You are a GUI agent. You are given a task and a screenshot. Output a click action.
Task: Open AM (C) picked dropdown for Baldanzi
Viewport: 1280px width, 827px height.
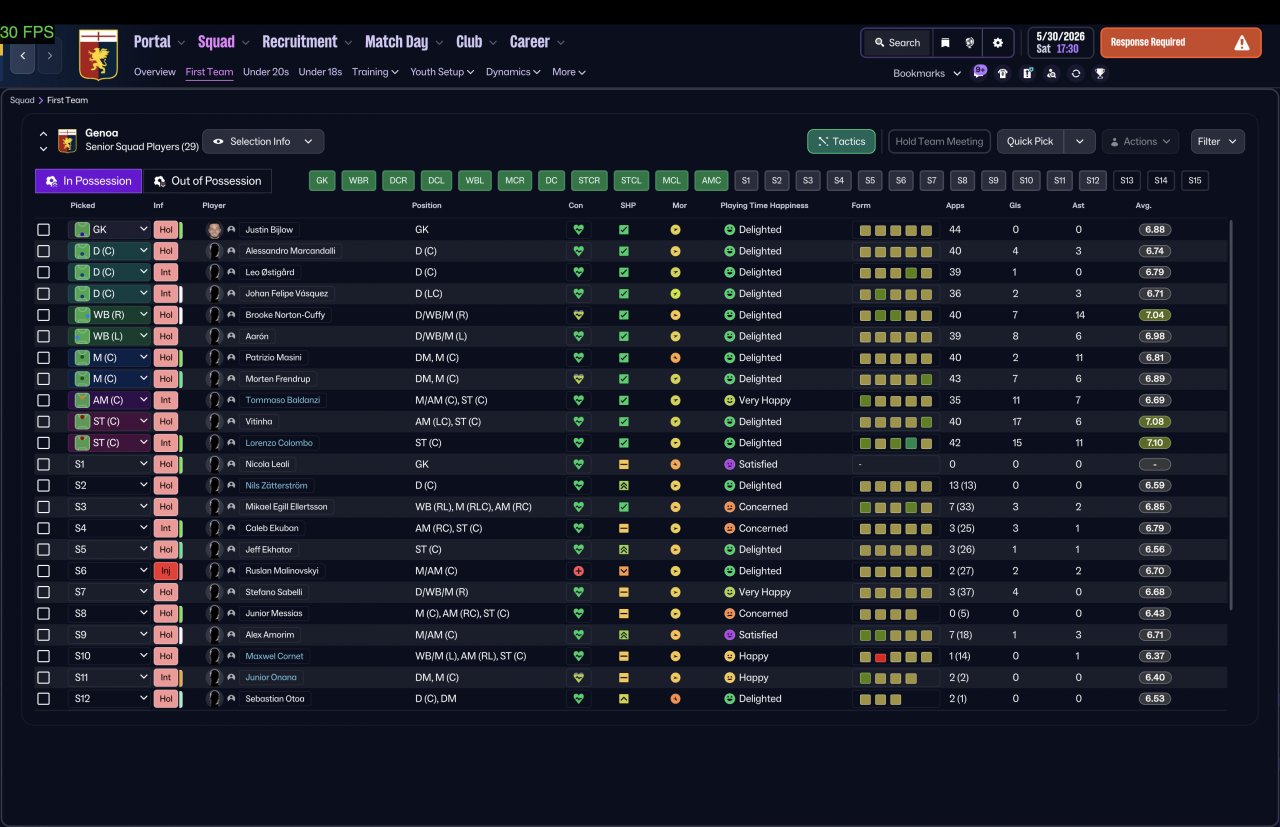109,400
